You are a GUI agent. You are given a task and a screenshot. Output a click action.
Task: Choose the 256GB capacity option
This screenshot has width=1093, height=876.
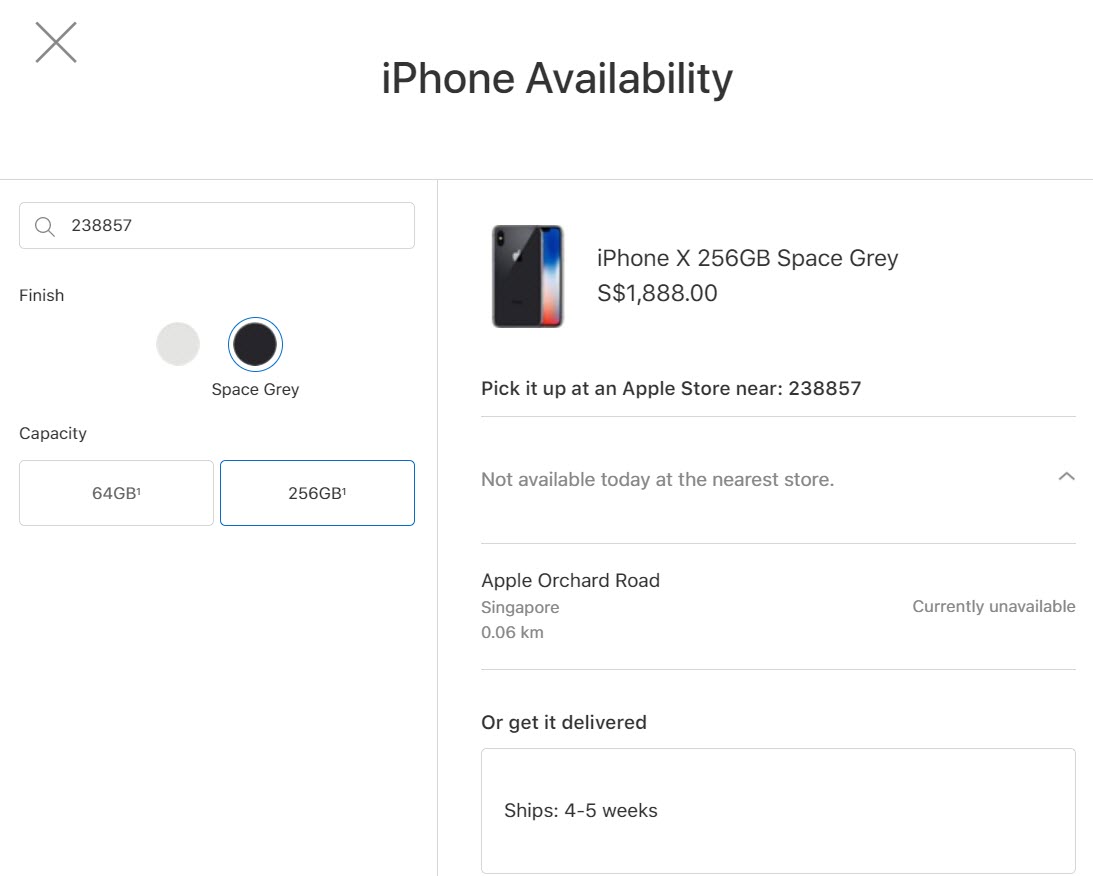click(317, 492)
